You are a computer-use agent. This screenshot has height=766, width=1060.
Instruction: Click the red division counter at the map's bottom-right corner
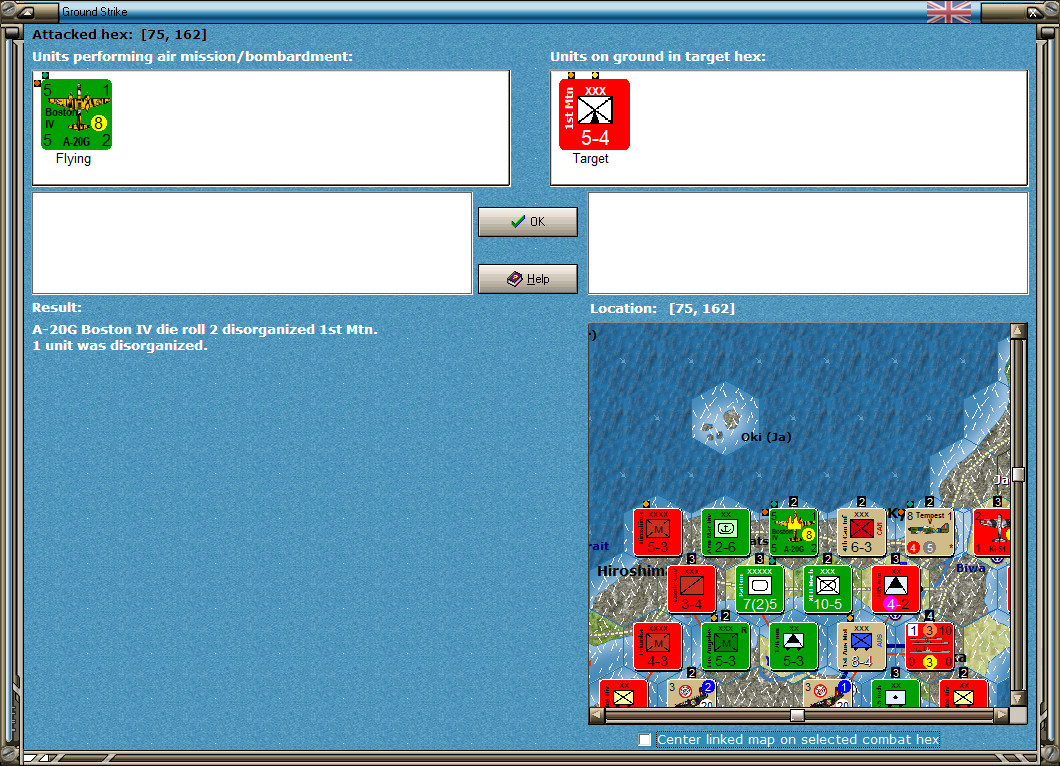click(963, 694)
